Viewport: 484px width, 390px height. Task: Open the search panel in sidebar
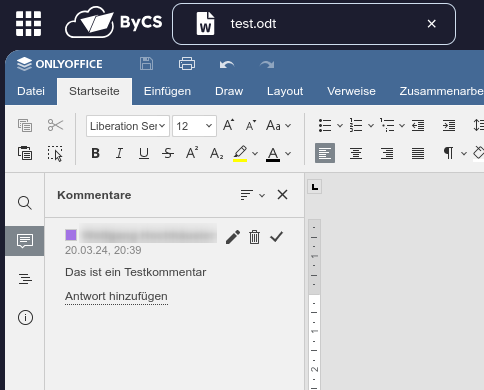[25, 203]
